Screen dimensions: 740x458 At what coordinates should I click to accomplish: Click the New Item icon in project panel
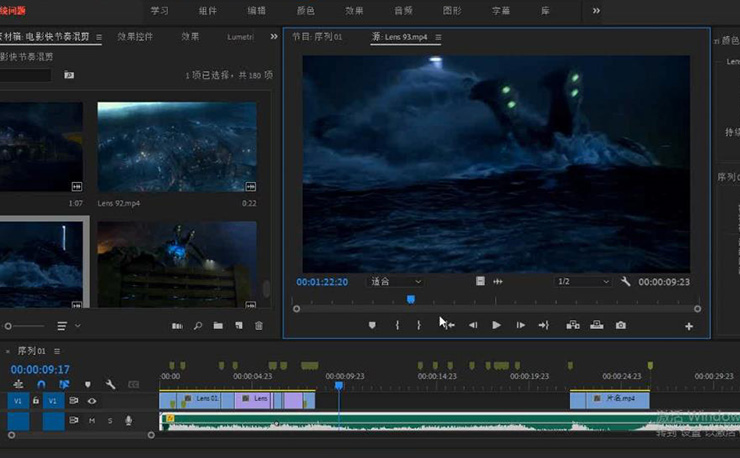239,326
